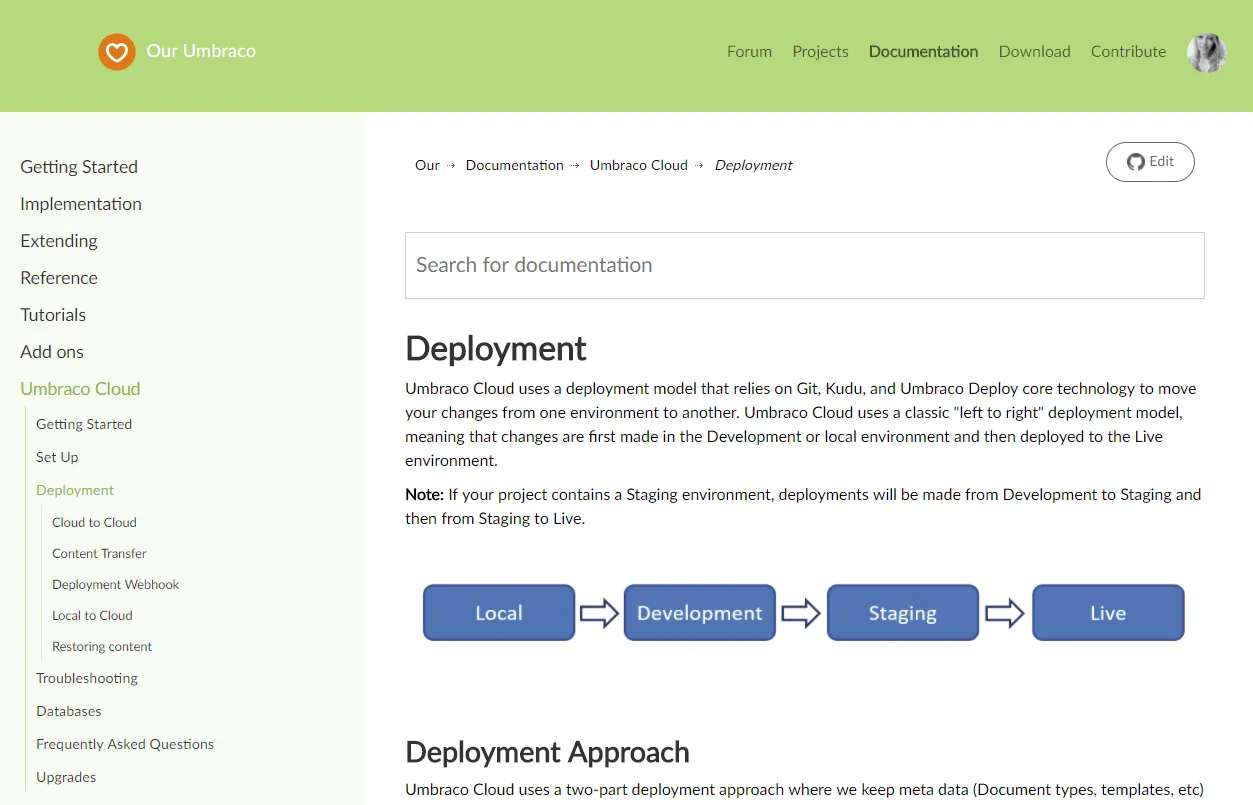The width and height of the screenshot is (1253, 805).
Task: Expand the Troubleshooting sidebar entry
Action: 86,677
